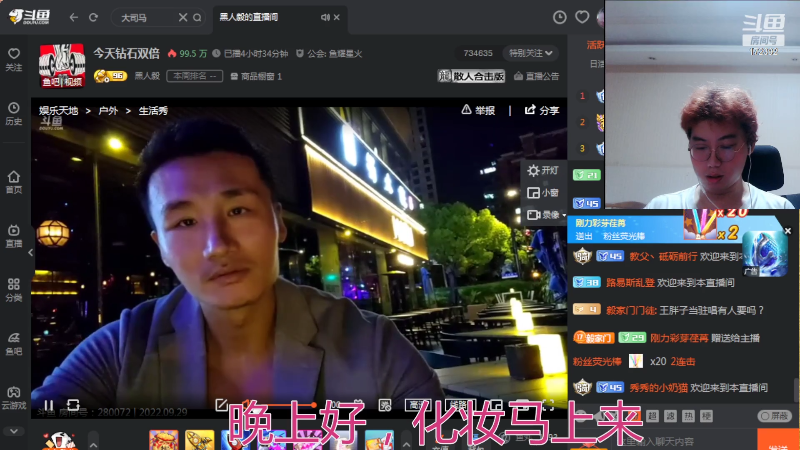Open favorites from the top-right heart icon
The width and height of the screenshot is (800, 450).
point(582,17)
